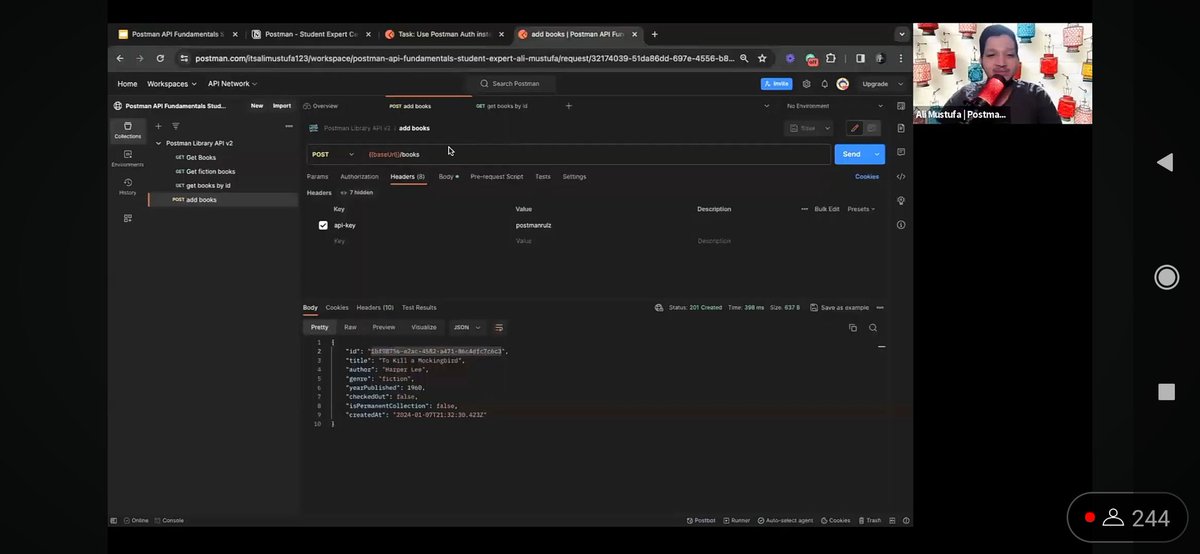Click the filter icon in Collections panel
The height and width of the screenshot is (554, 1200).
click(175, 126)
